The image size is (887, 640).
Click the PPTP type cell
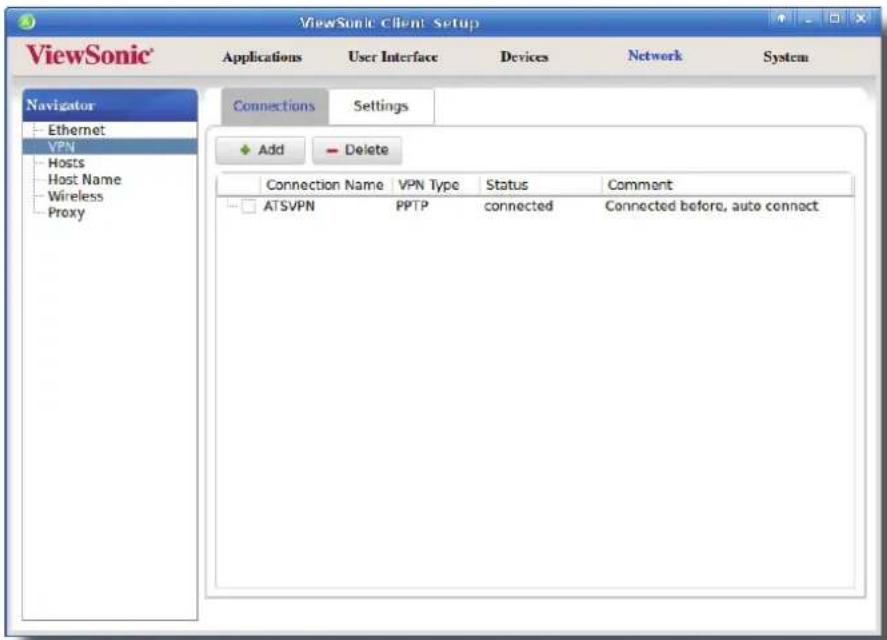click(412, 206)
